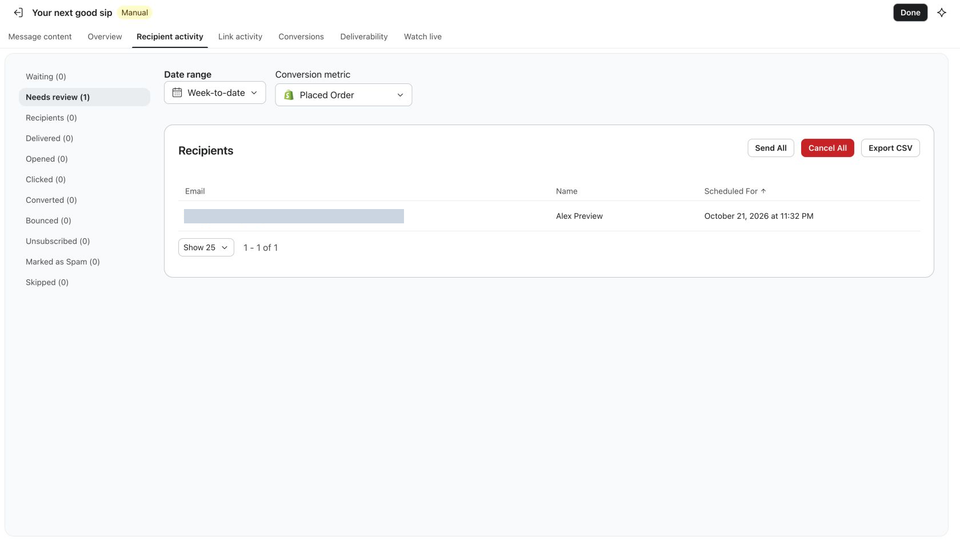960x541 pixels.
Task: Select the Recipient activity tab
Action: 170,37
